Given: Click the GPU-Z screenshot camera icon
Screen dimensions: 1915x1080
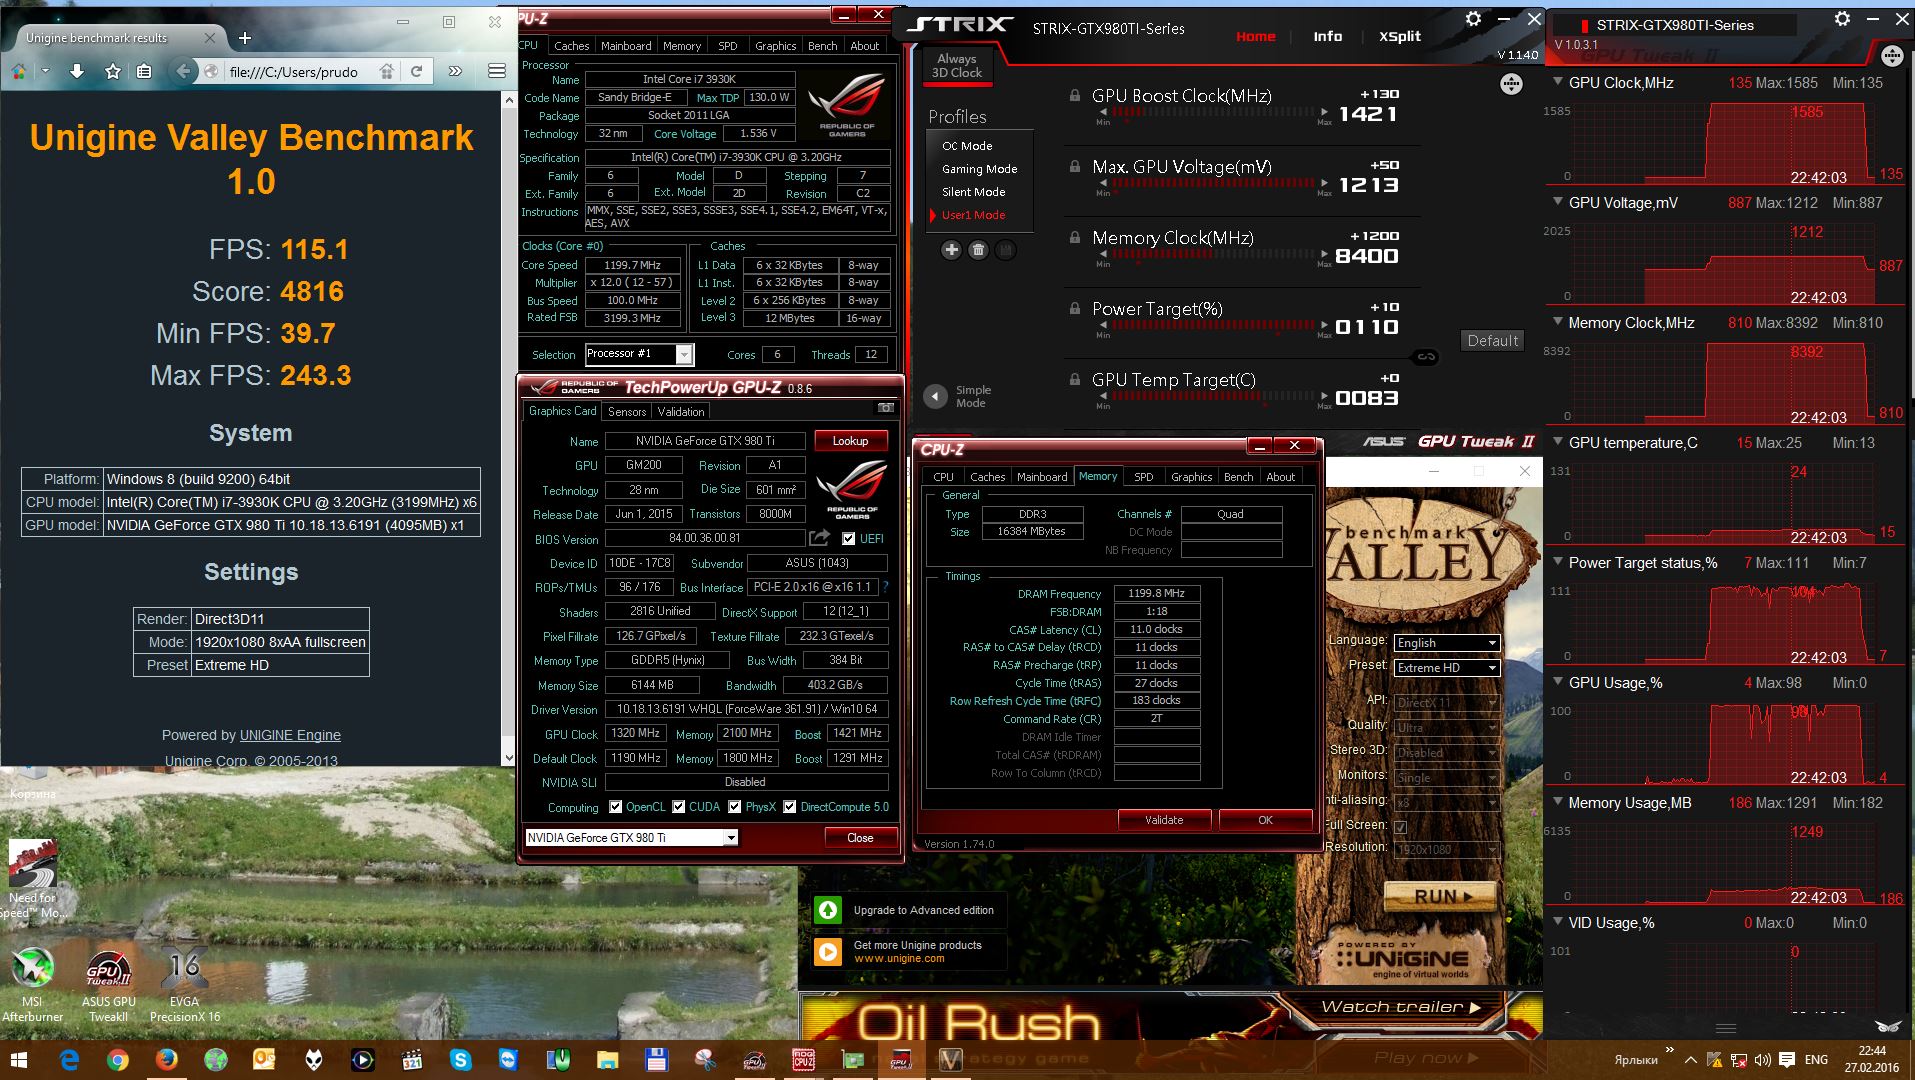Looking at the screenshot, I should tap(885, 408).
